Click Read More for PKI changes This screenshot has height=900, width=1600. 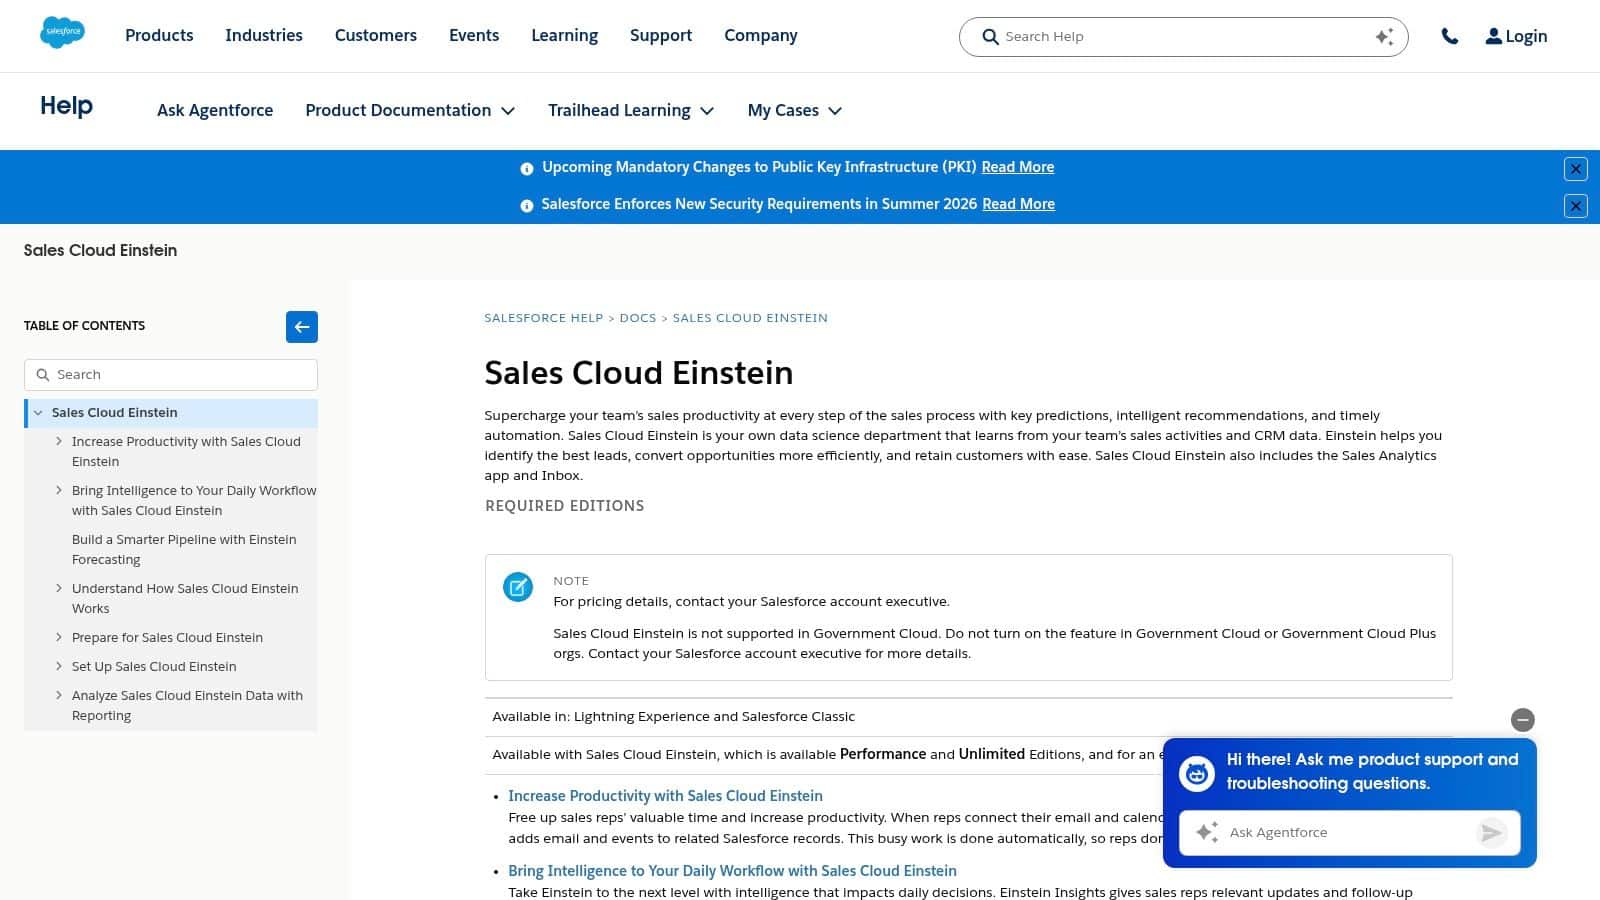1017,167
